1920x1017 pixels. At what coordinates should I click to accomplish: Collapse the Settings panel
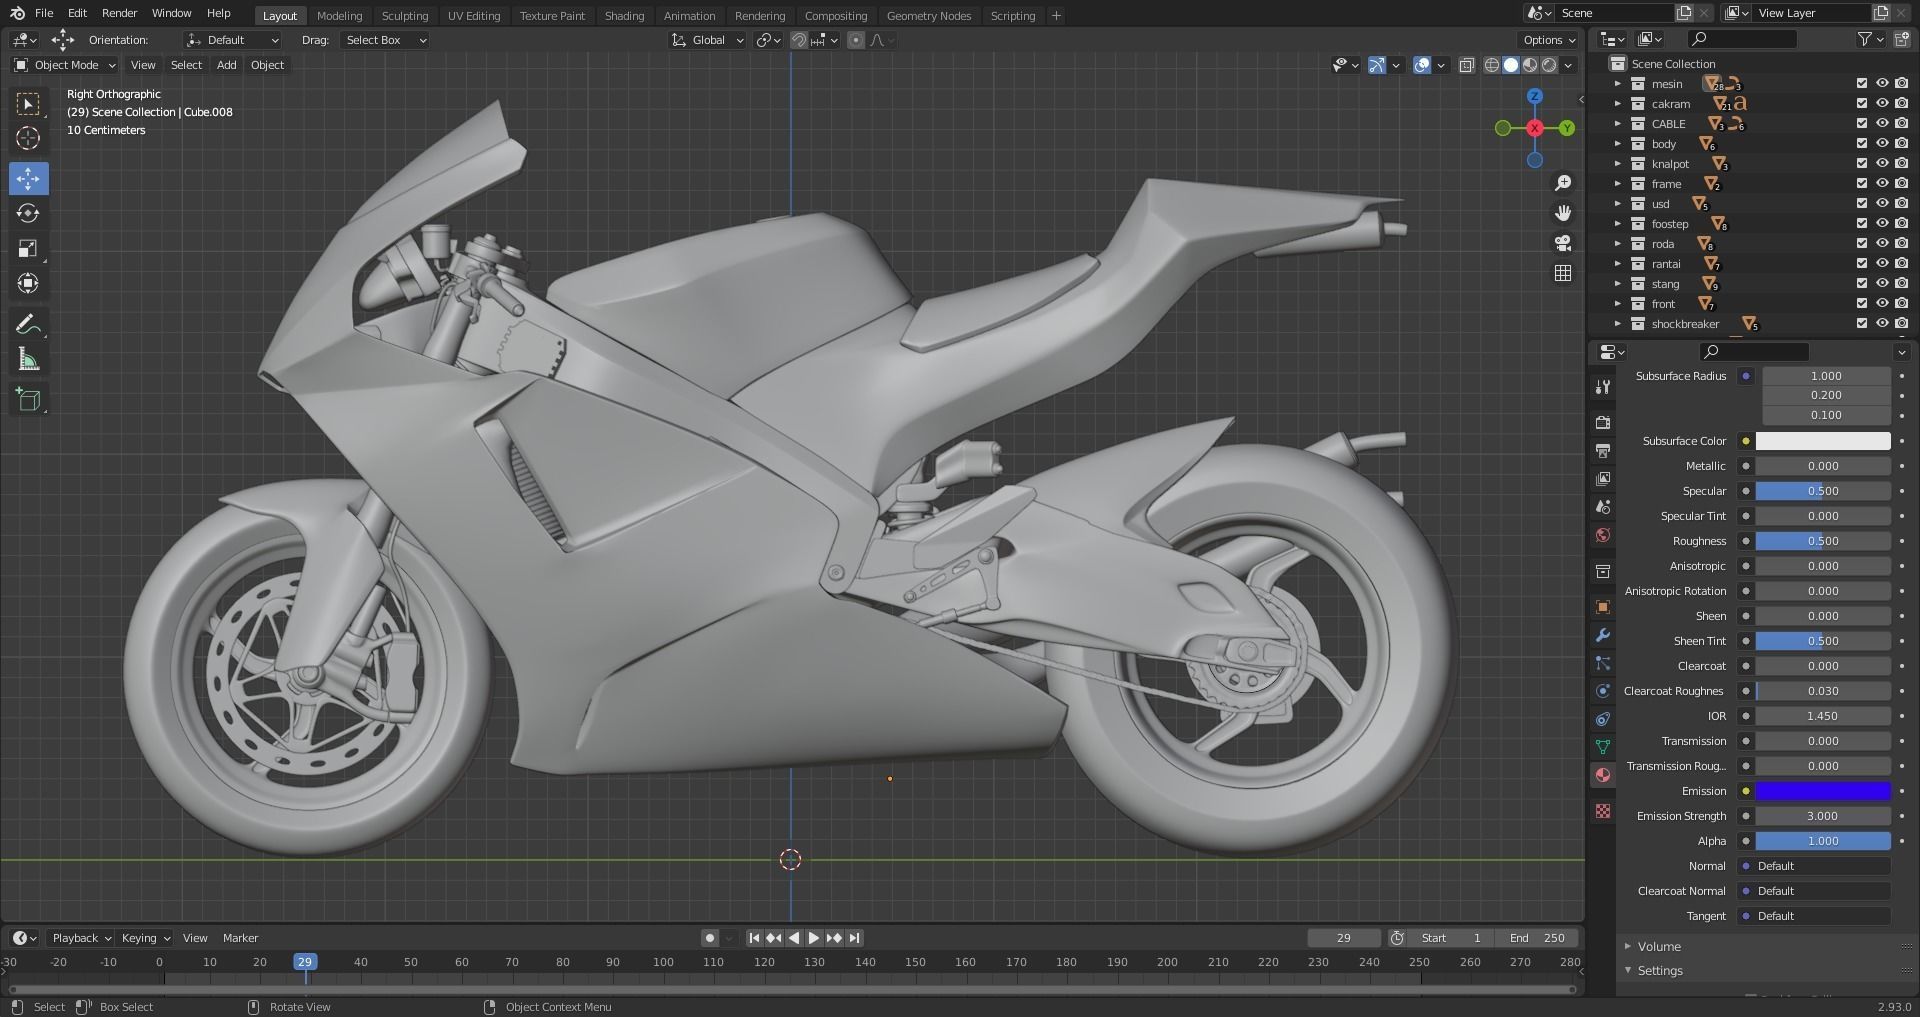(x=1660, y=971)
